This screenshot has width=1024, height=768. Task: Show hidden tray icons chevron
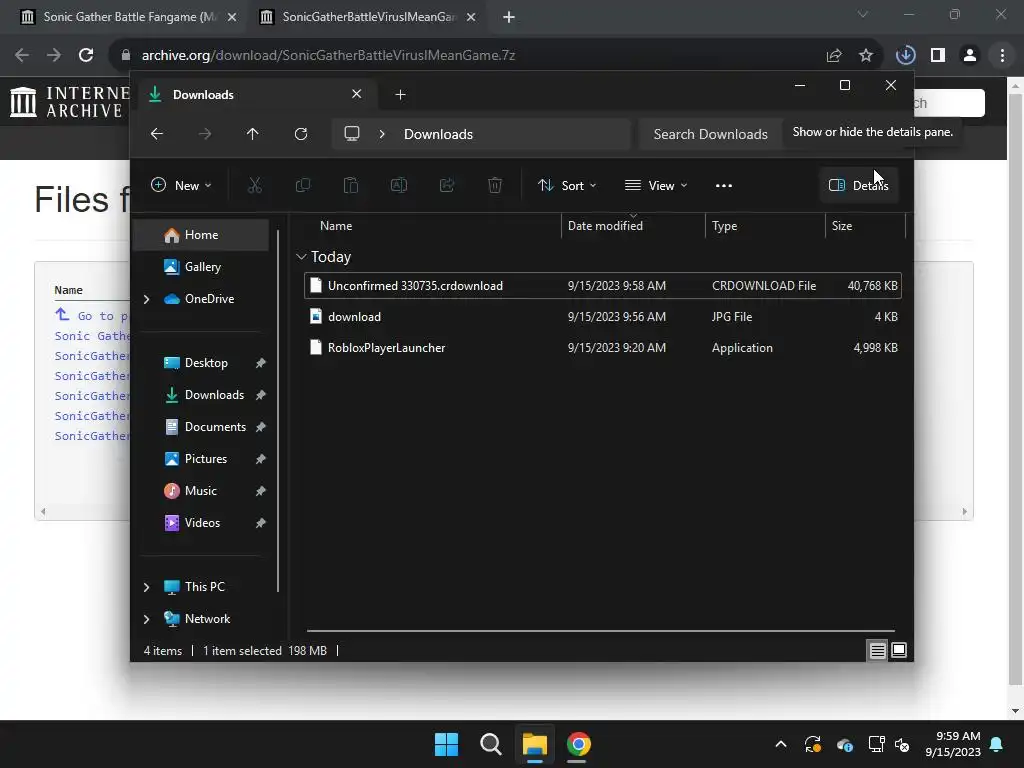coord(780,744)
